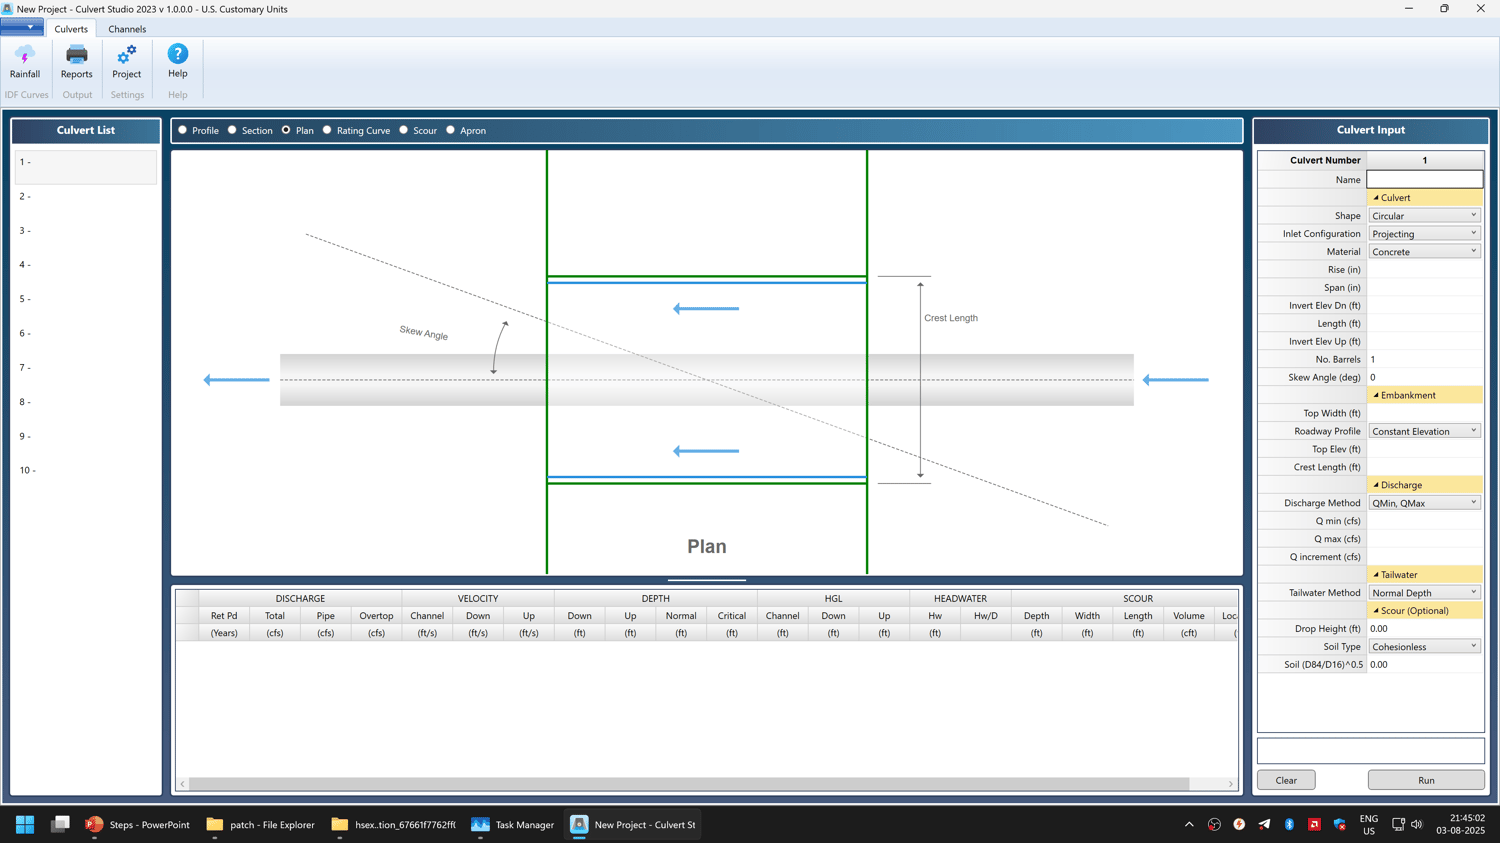This screenshot has width=1500, height=843.
Task: Click the culvert Name input field
Action: (1425, 180)
